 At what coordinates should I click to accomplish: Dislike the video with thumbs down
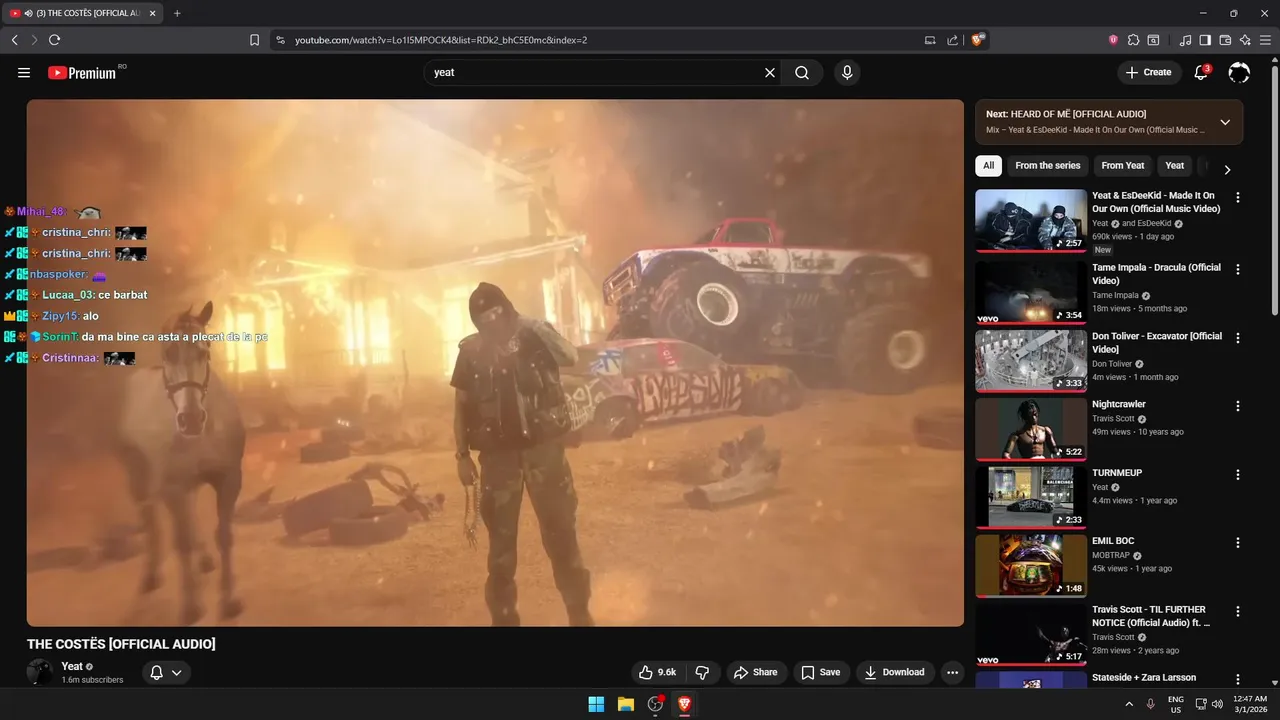click(x=702, y=672)
